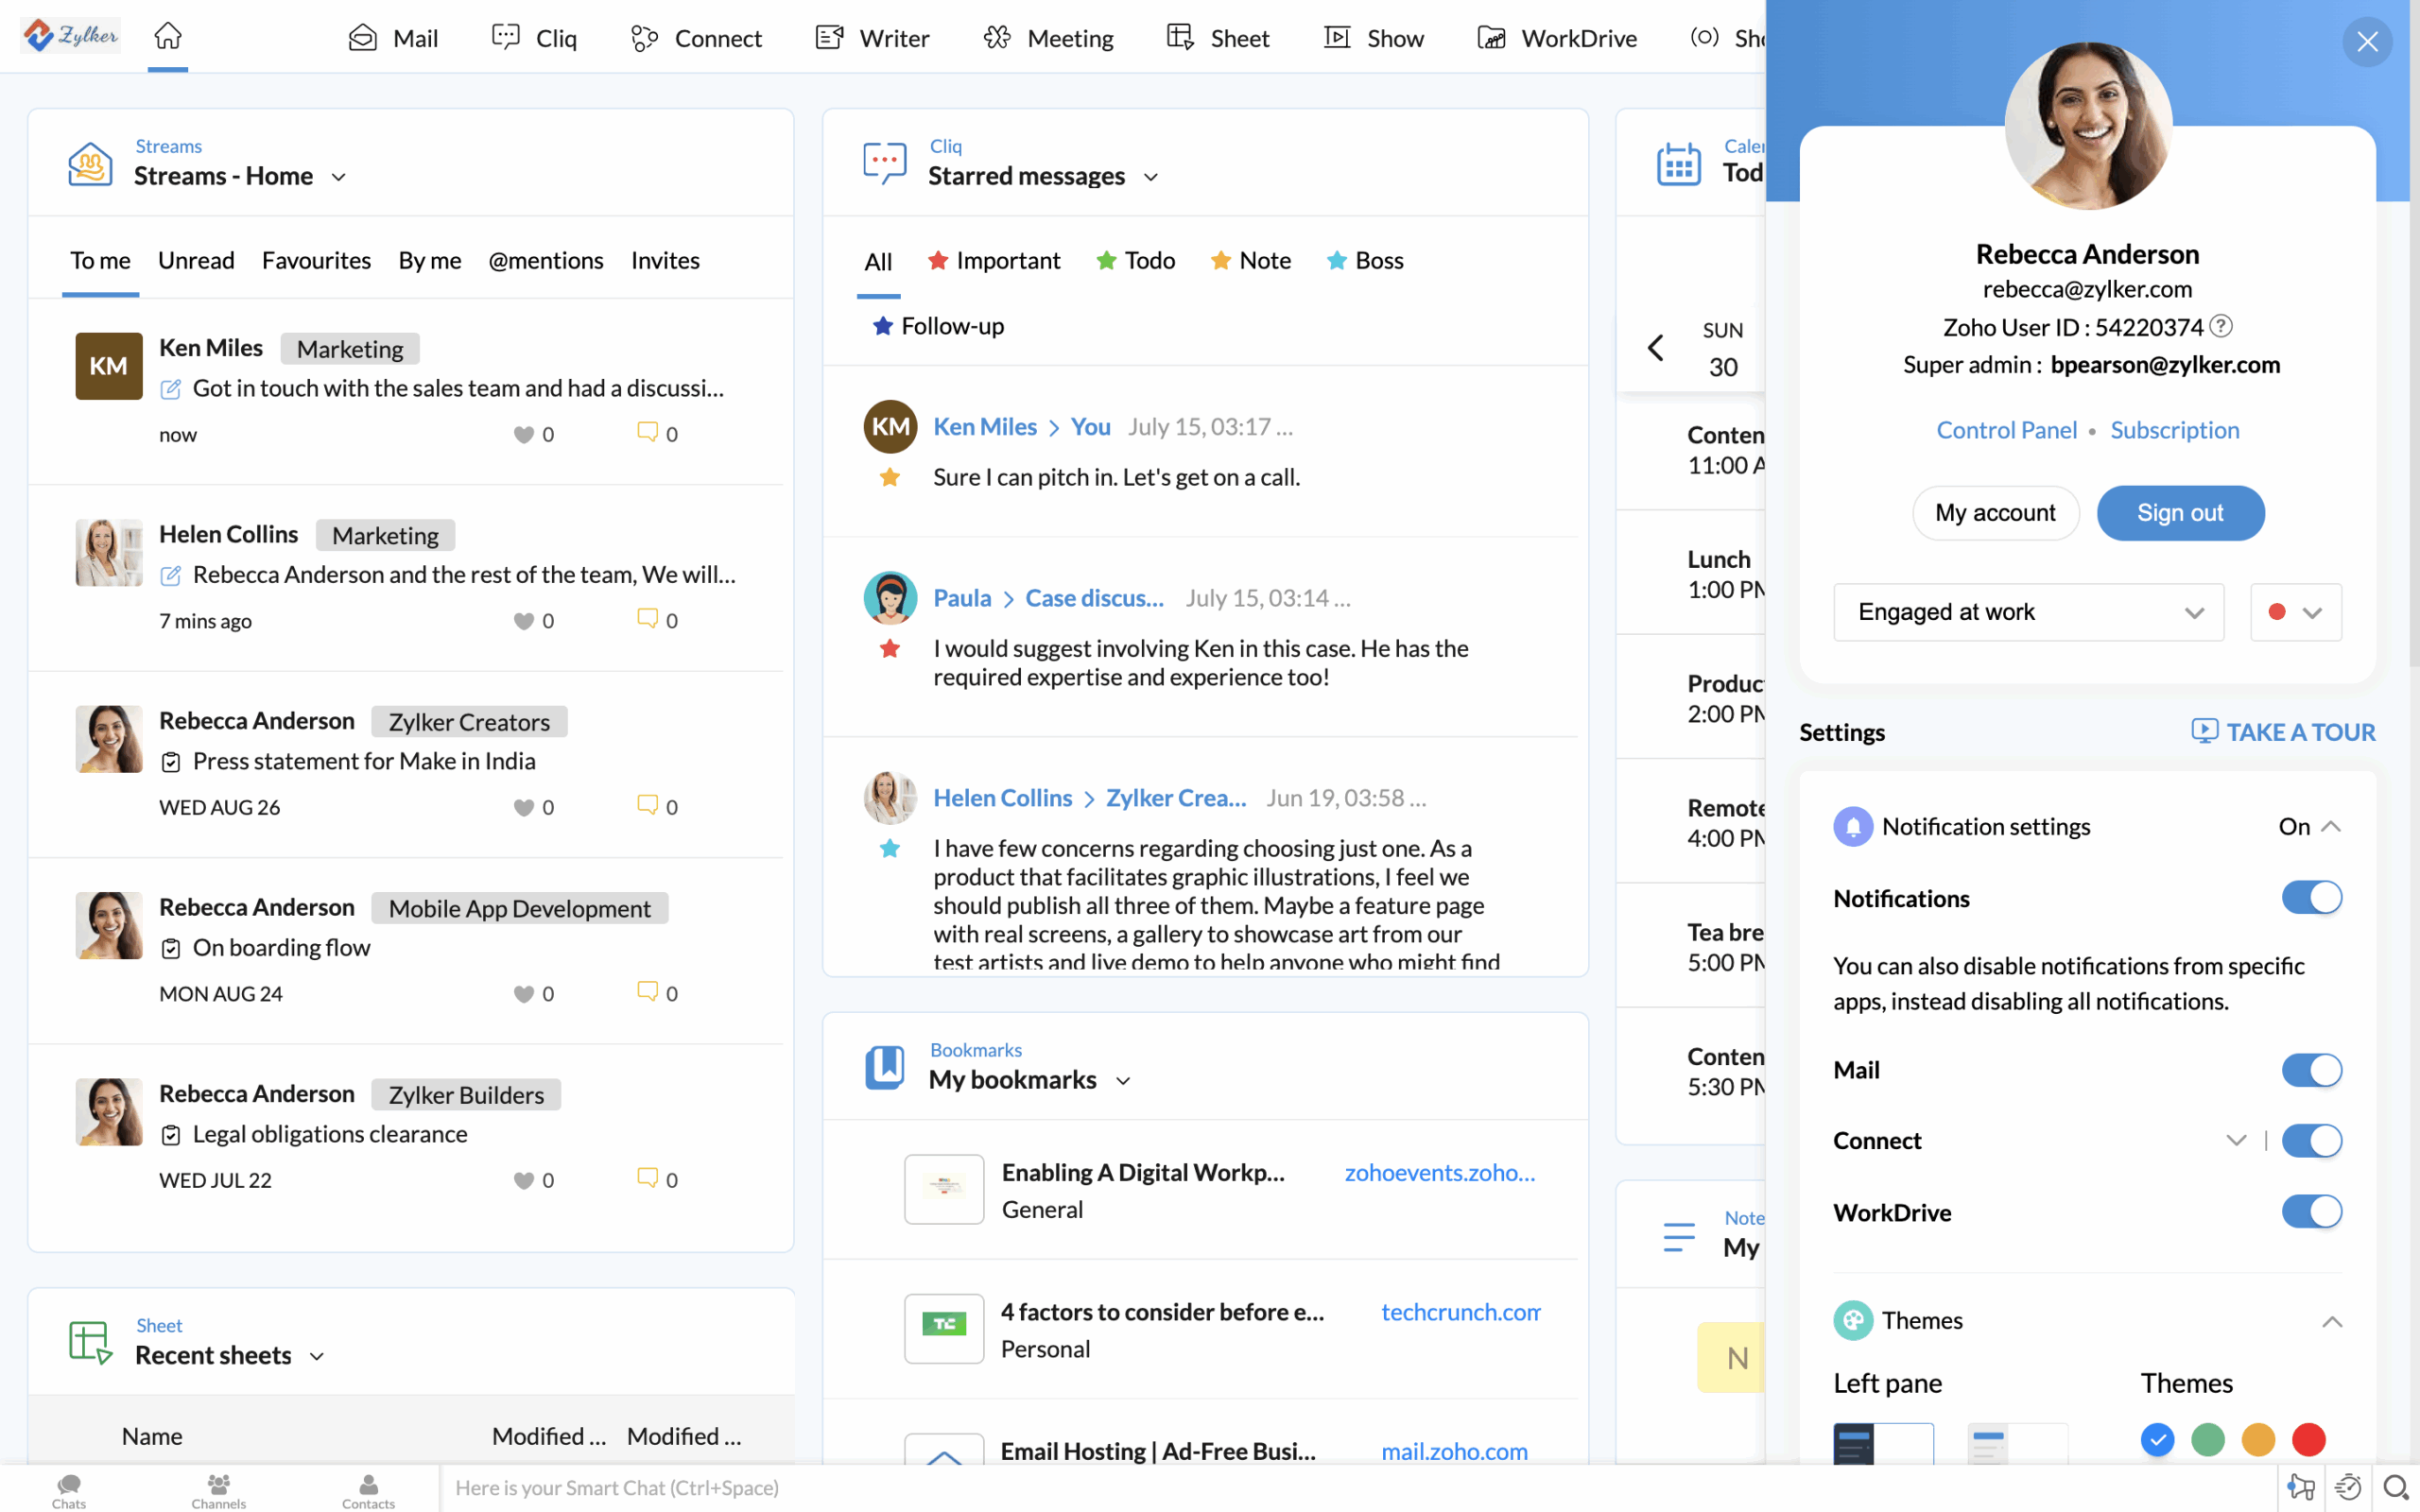Viewport: 2420px width, 1512px height.
Task: Switch to the Unread tab
Action: pos(196,261)
